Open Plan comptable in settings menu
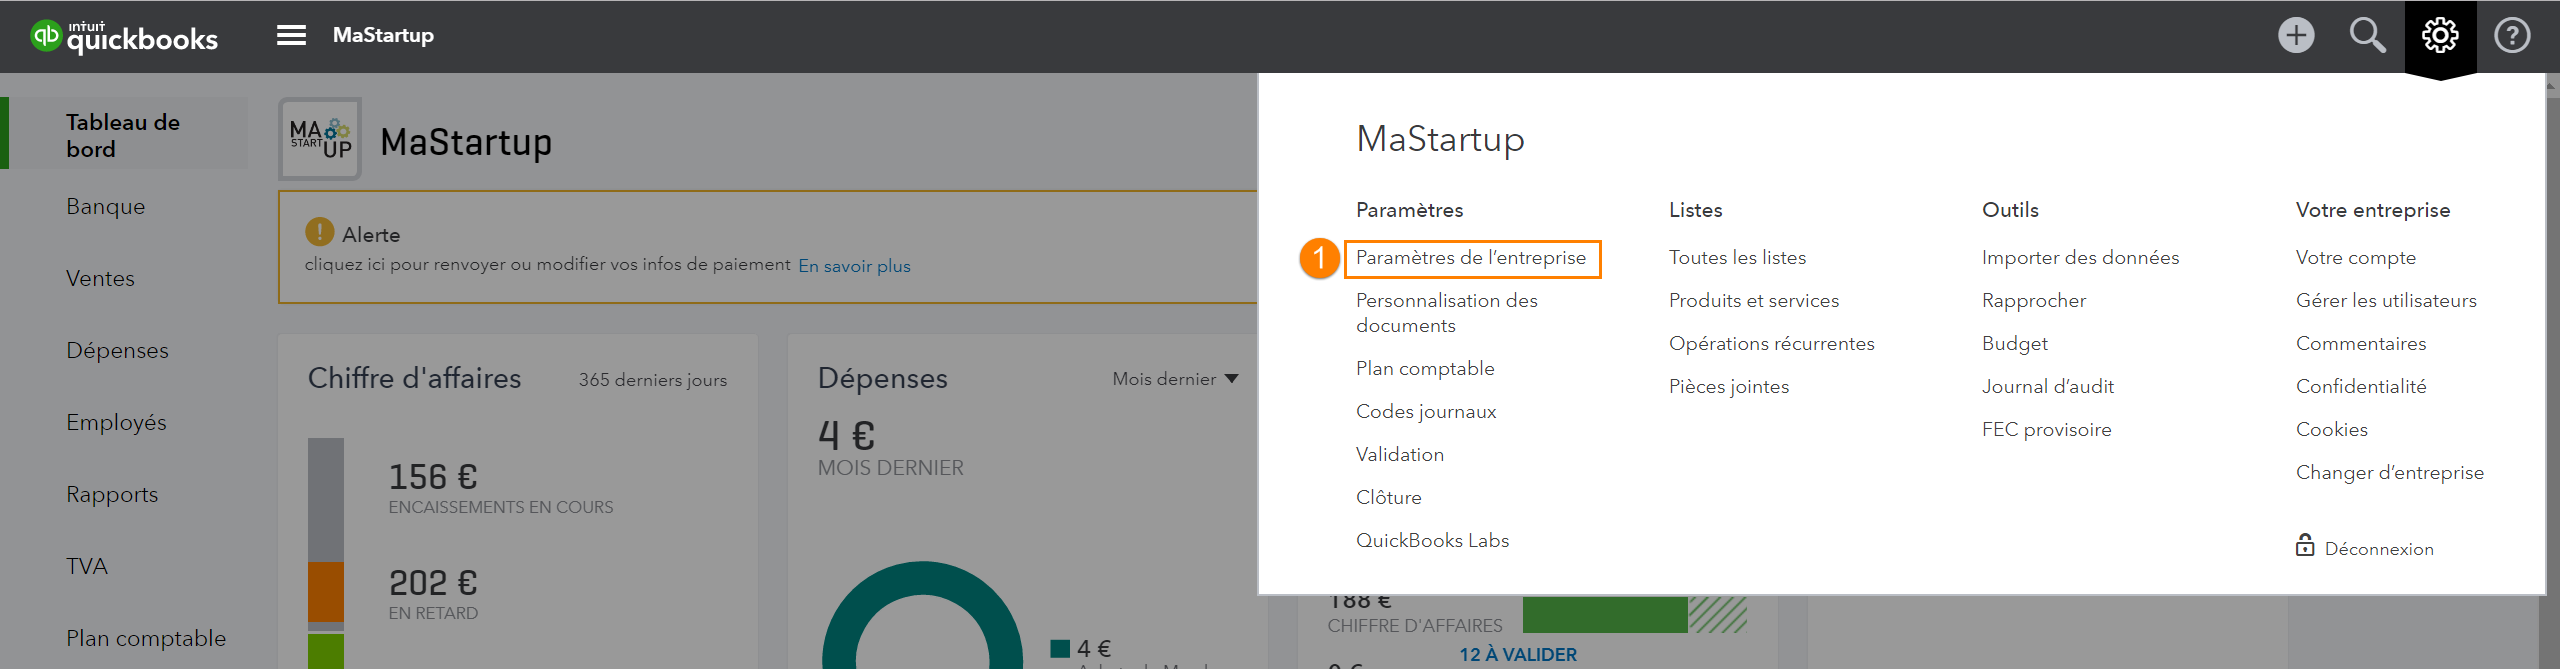Viewport: 2560px width, 669px height. (1425, 368)
